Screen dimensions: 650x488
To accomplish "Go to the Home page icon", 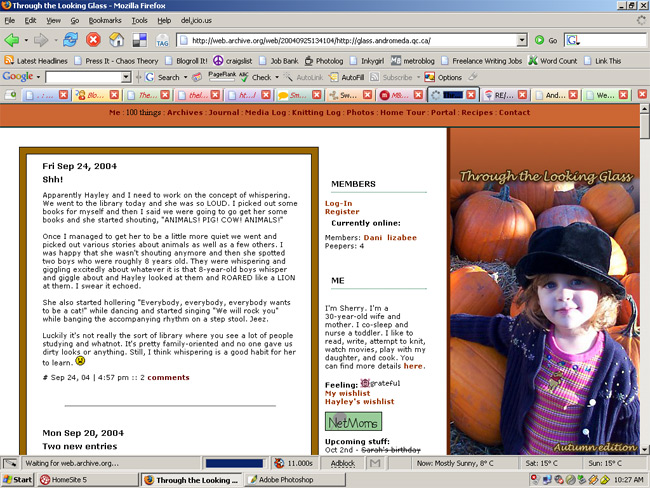I will pyautogui.click(x=116, y=40).
